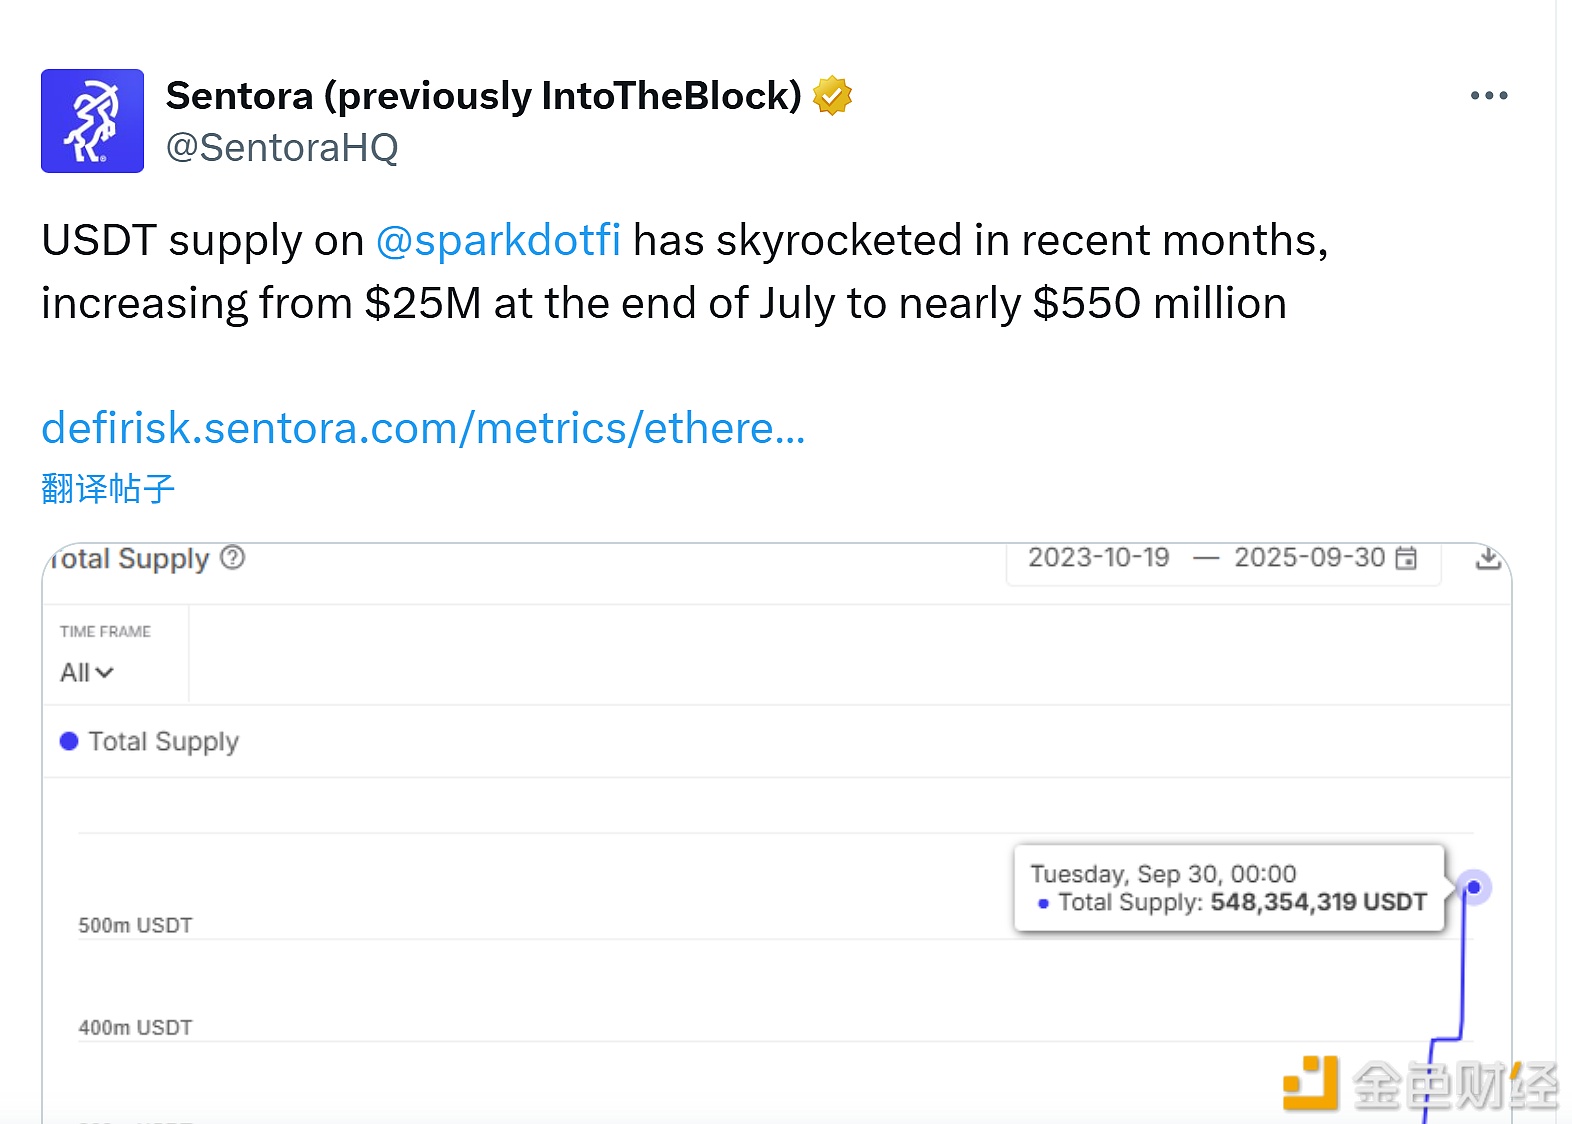Viewport: 1572px width, 1124px height.
Task: Click the chevron beside All
Action: [x=104, y=673]
